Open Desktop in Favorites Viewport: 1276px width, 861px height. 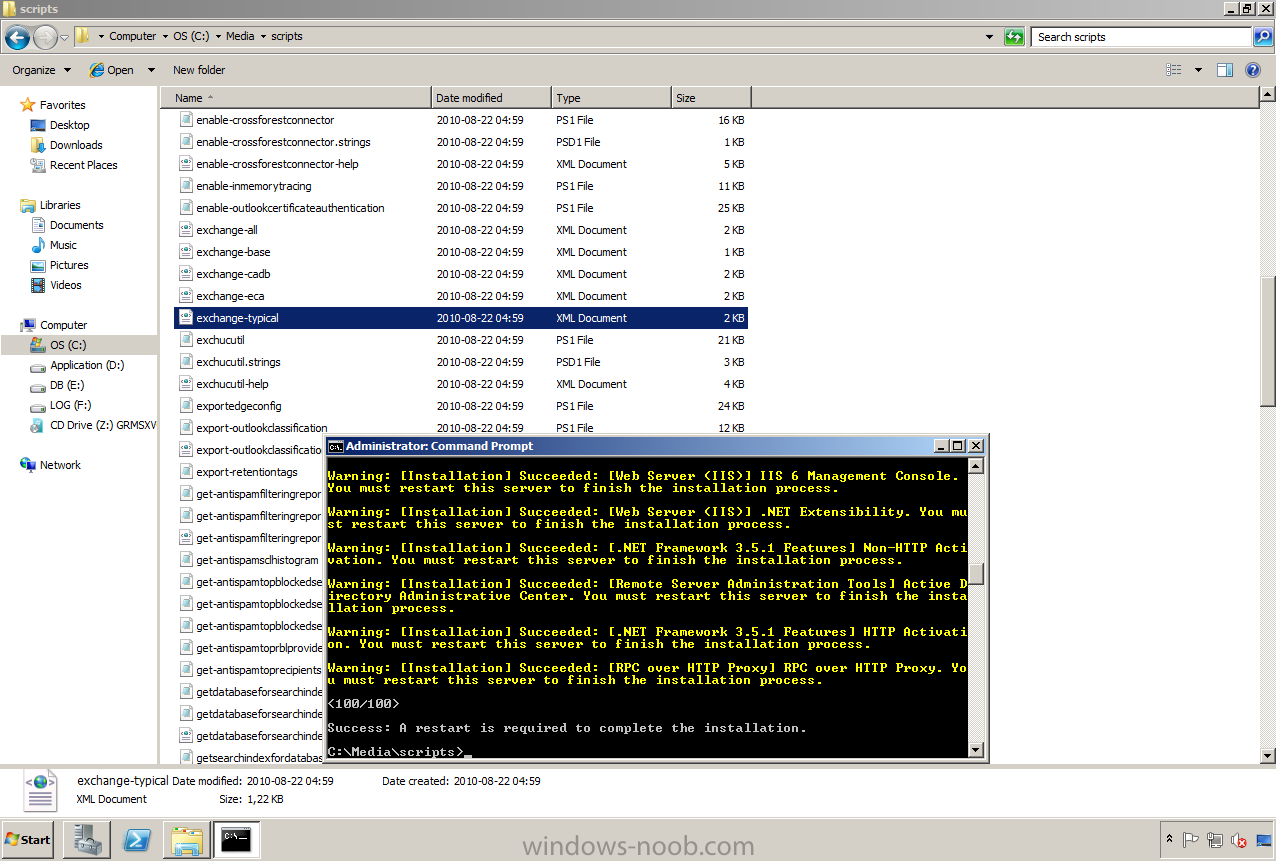coord(70,125)
